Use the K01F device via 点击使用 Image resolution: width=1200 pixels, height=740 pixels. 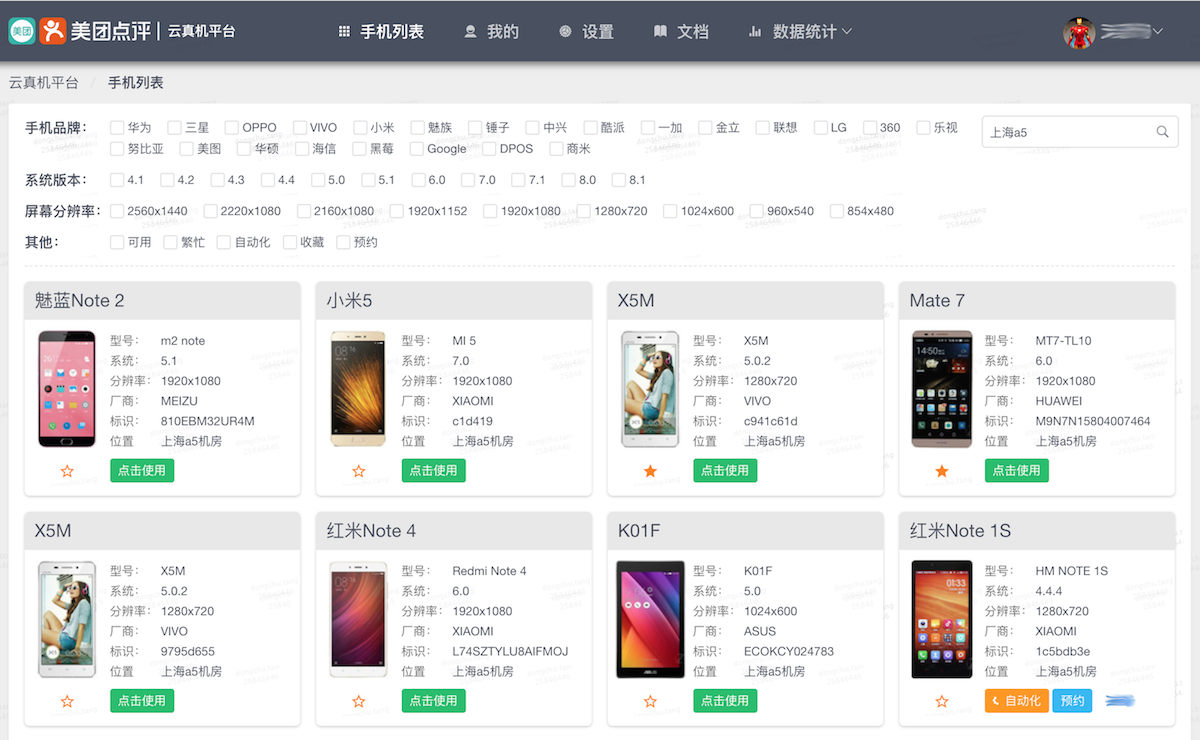point(725,701)
